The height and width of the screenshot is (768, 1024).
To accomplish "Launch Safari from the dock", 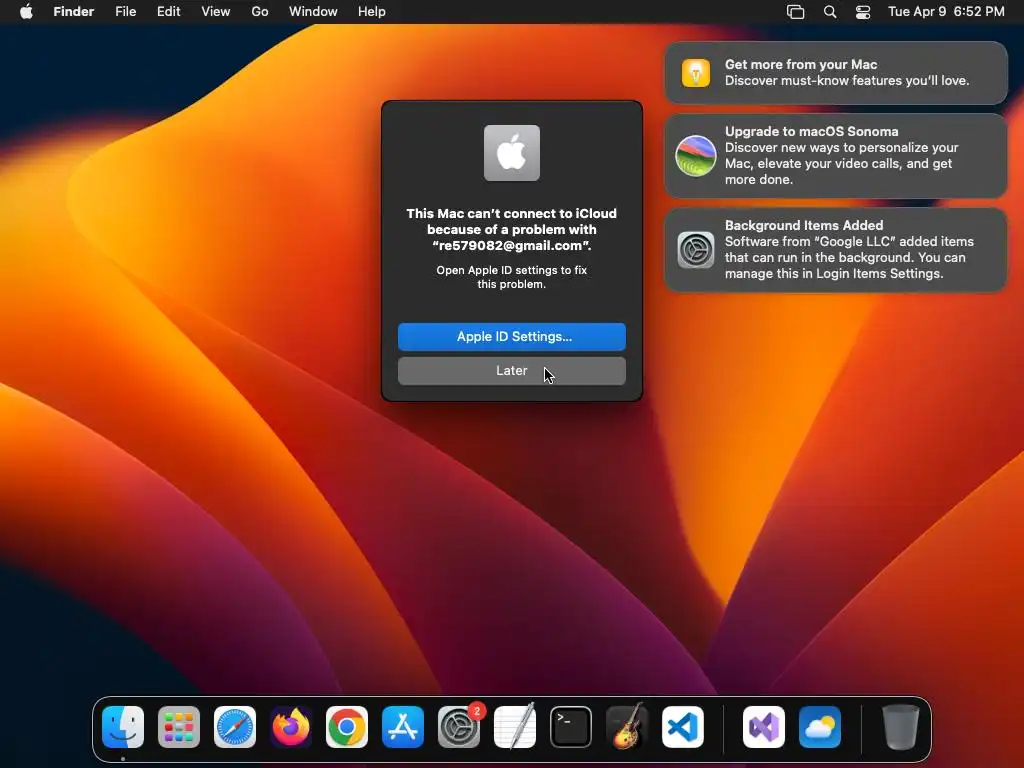I will click(x=235, y=726).
